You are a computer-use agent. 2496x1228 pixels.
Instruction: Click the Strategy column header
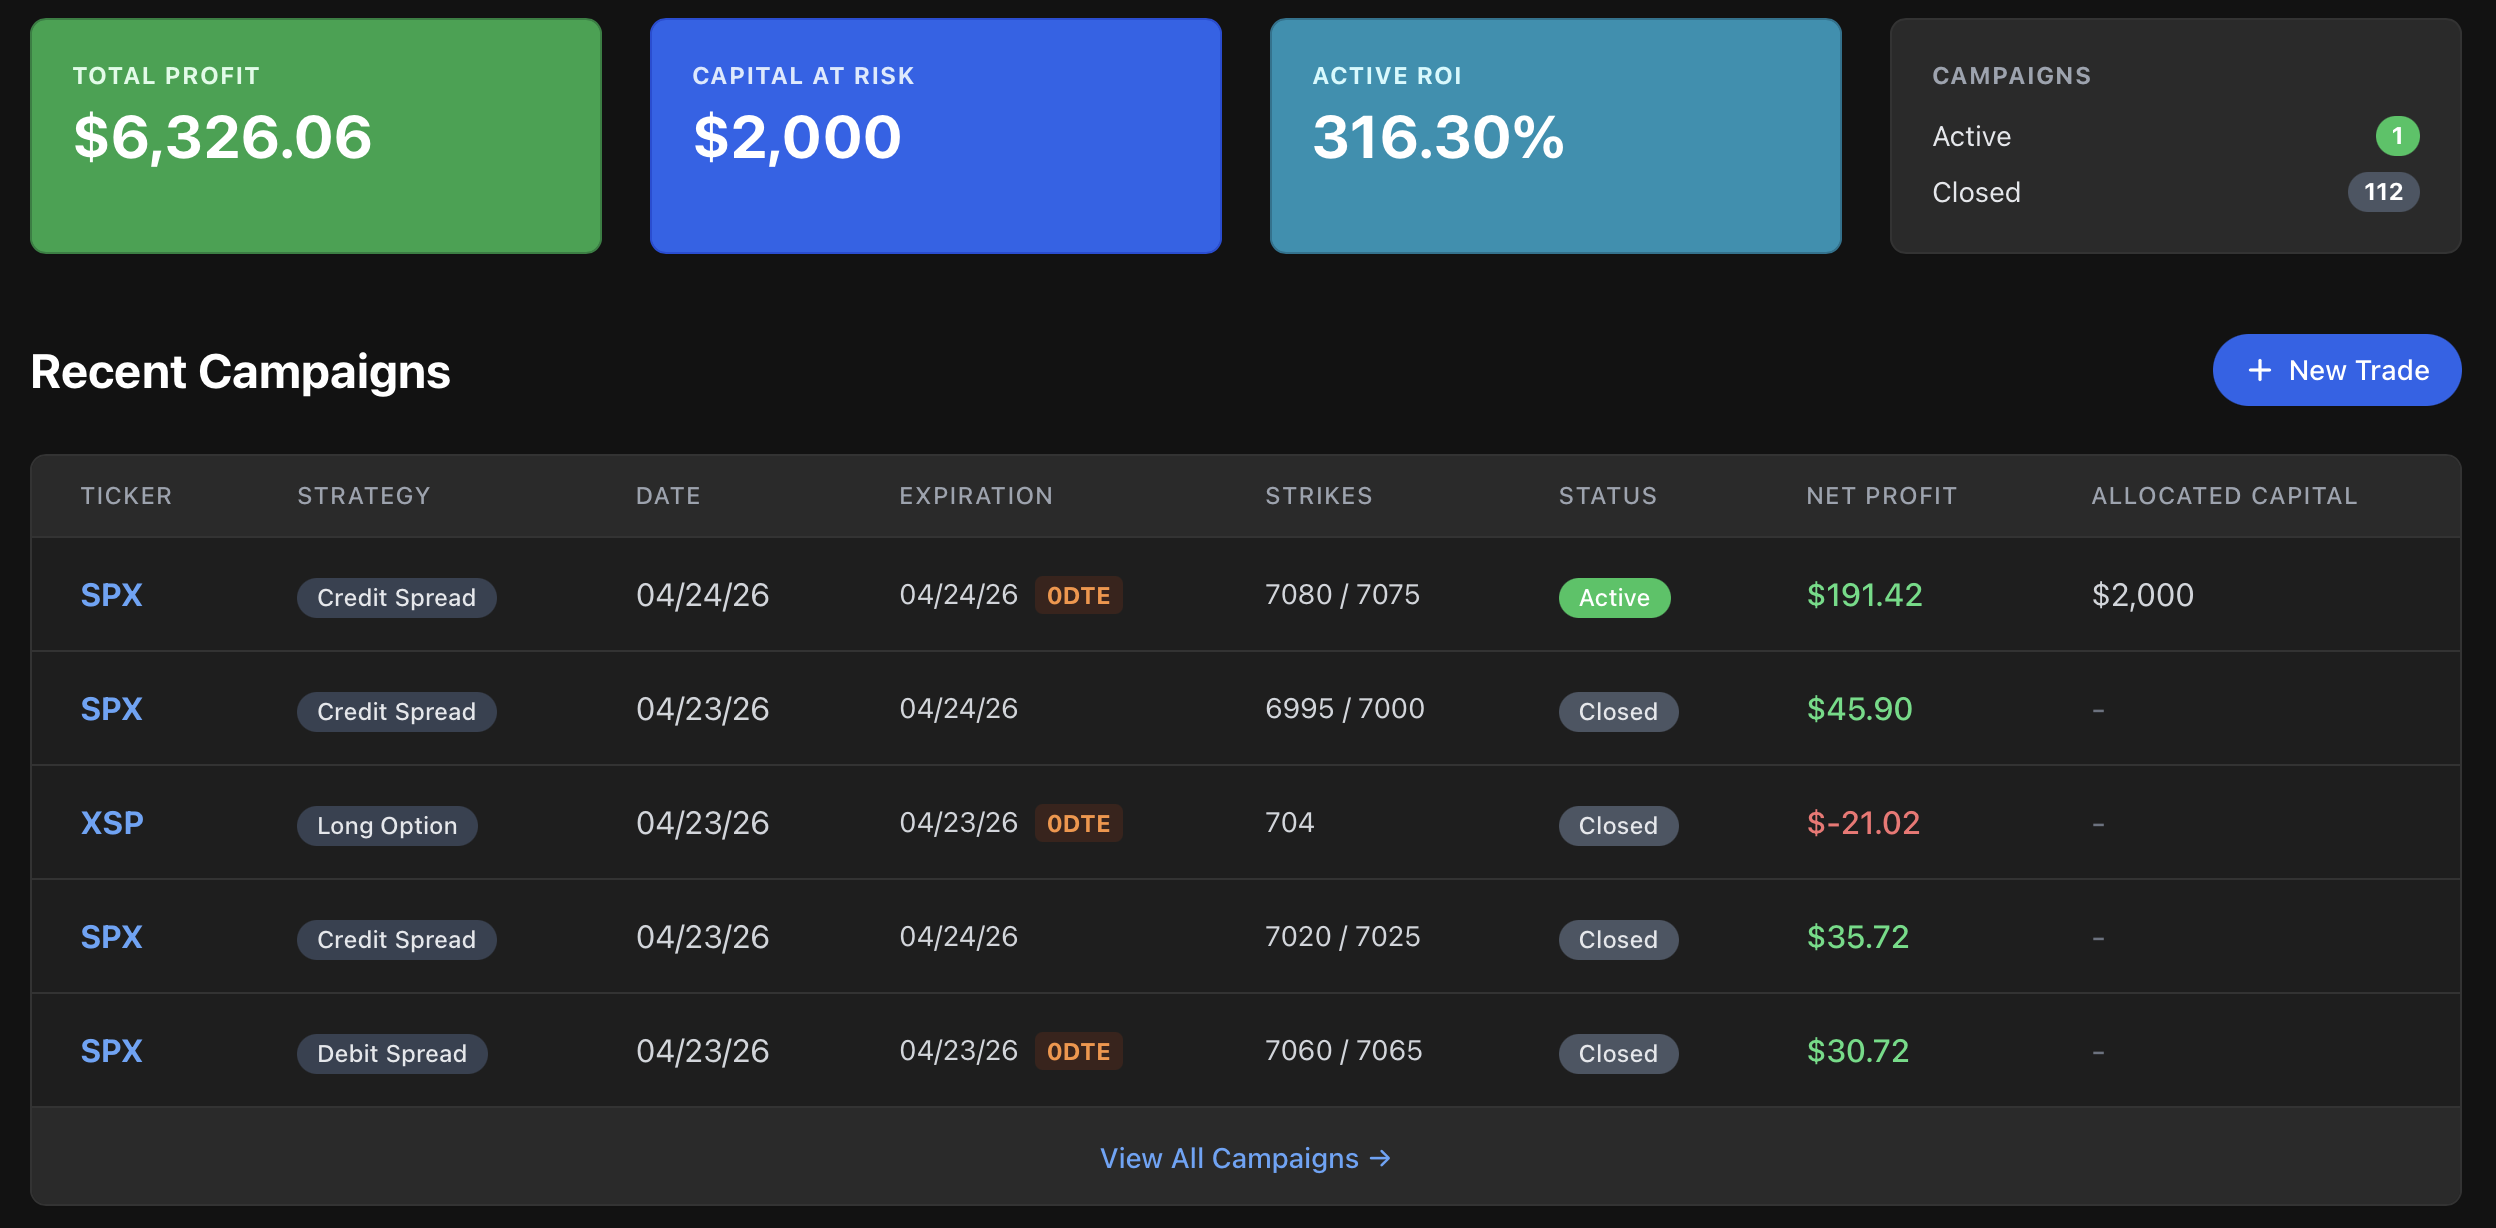click(x=364, y=496)
